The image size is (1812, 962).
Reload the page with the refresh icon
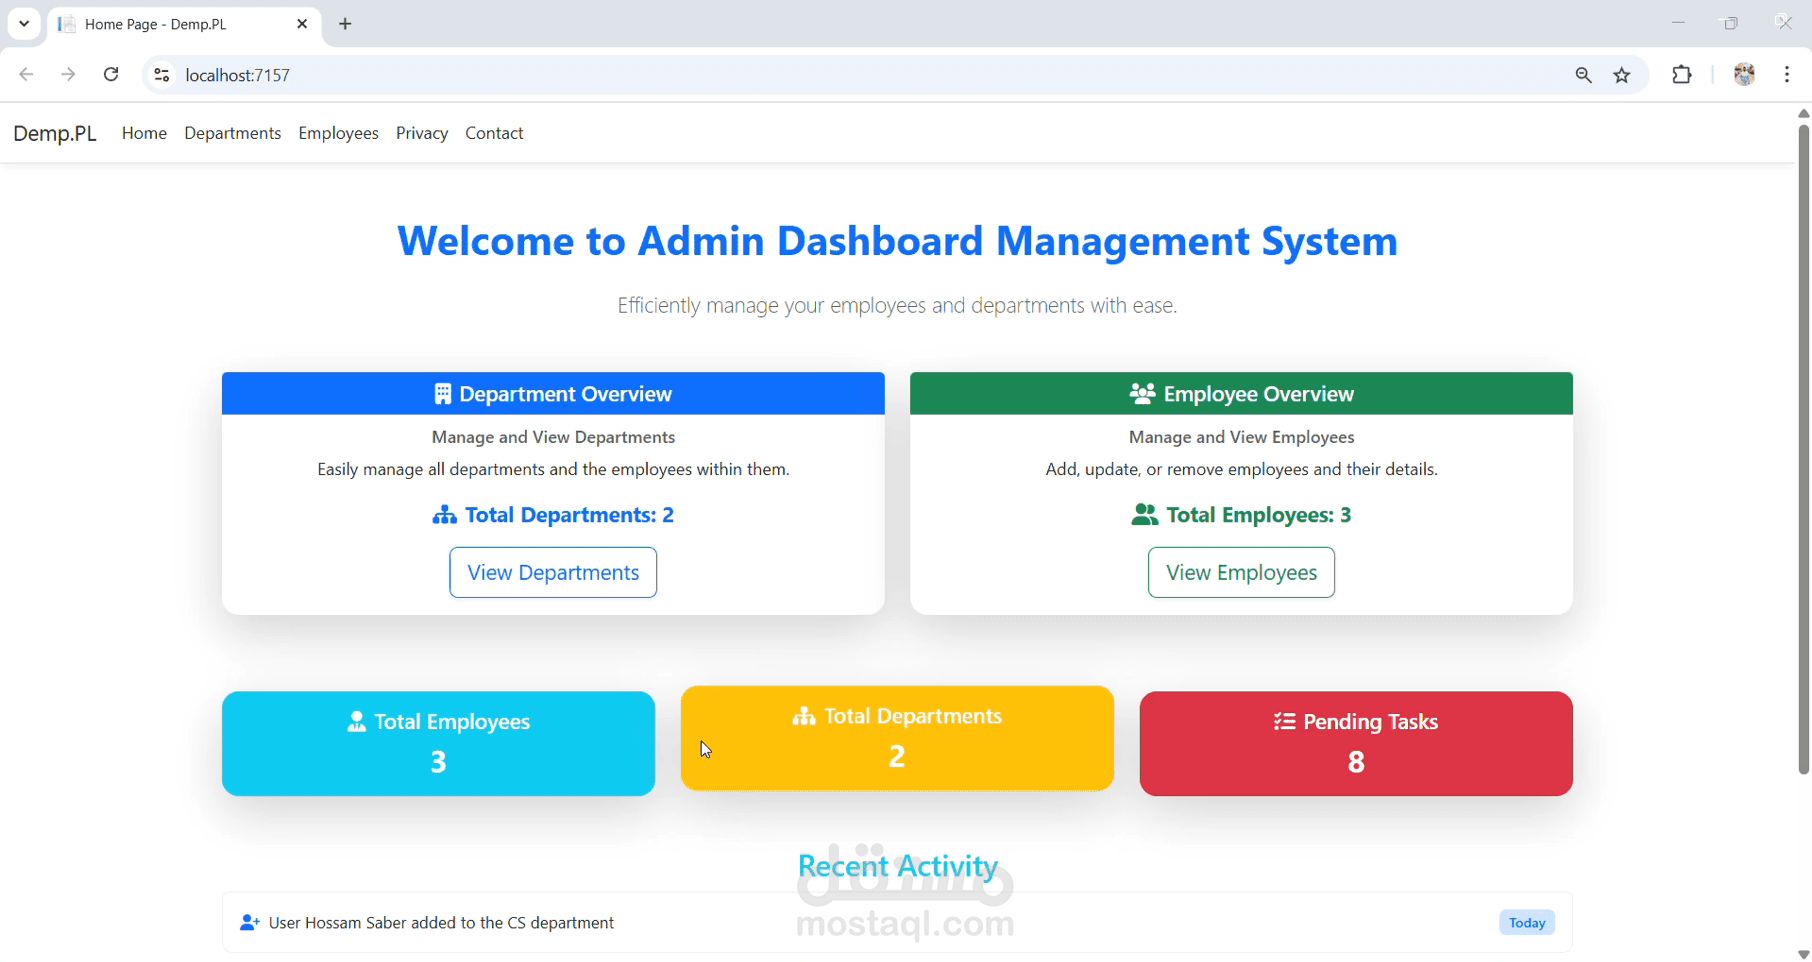pos(111,75)
